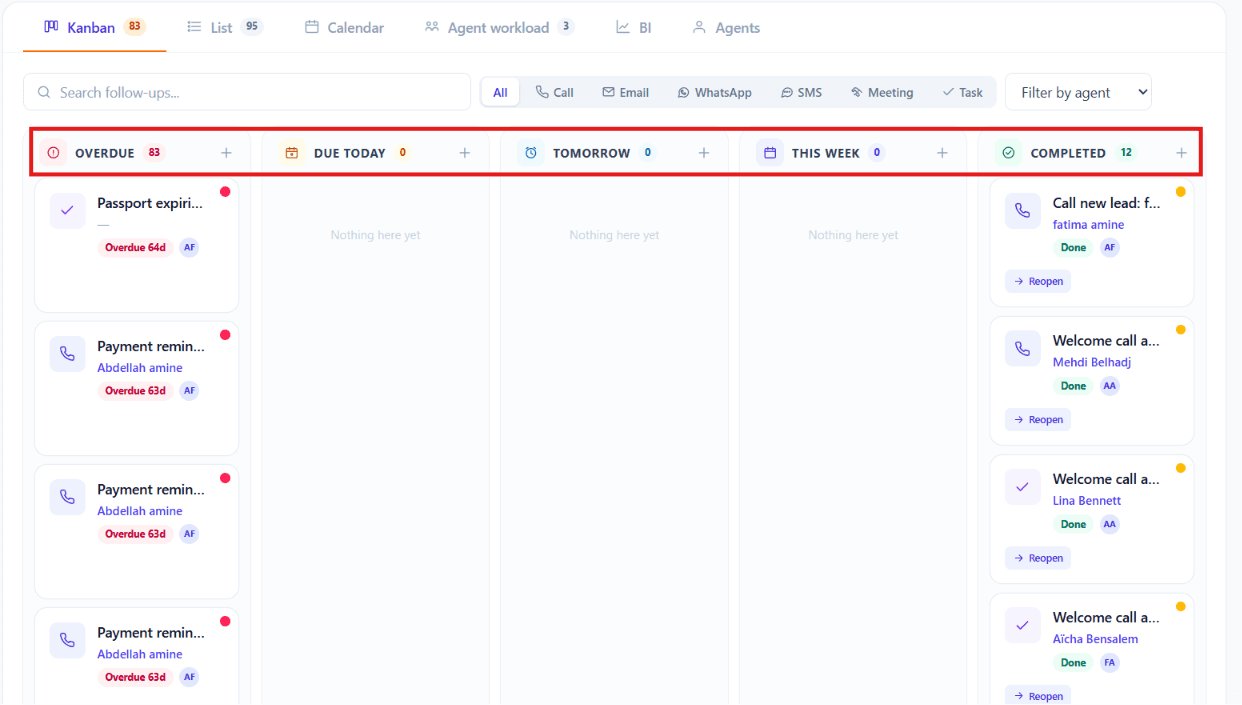The image size is (1242, 705).
Task: Click the 12 count badge beside Completed header
Action: 1126,153
